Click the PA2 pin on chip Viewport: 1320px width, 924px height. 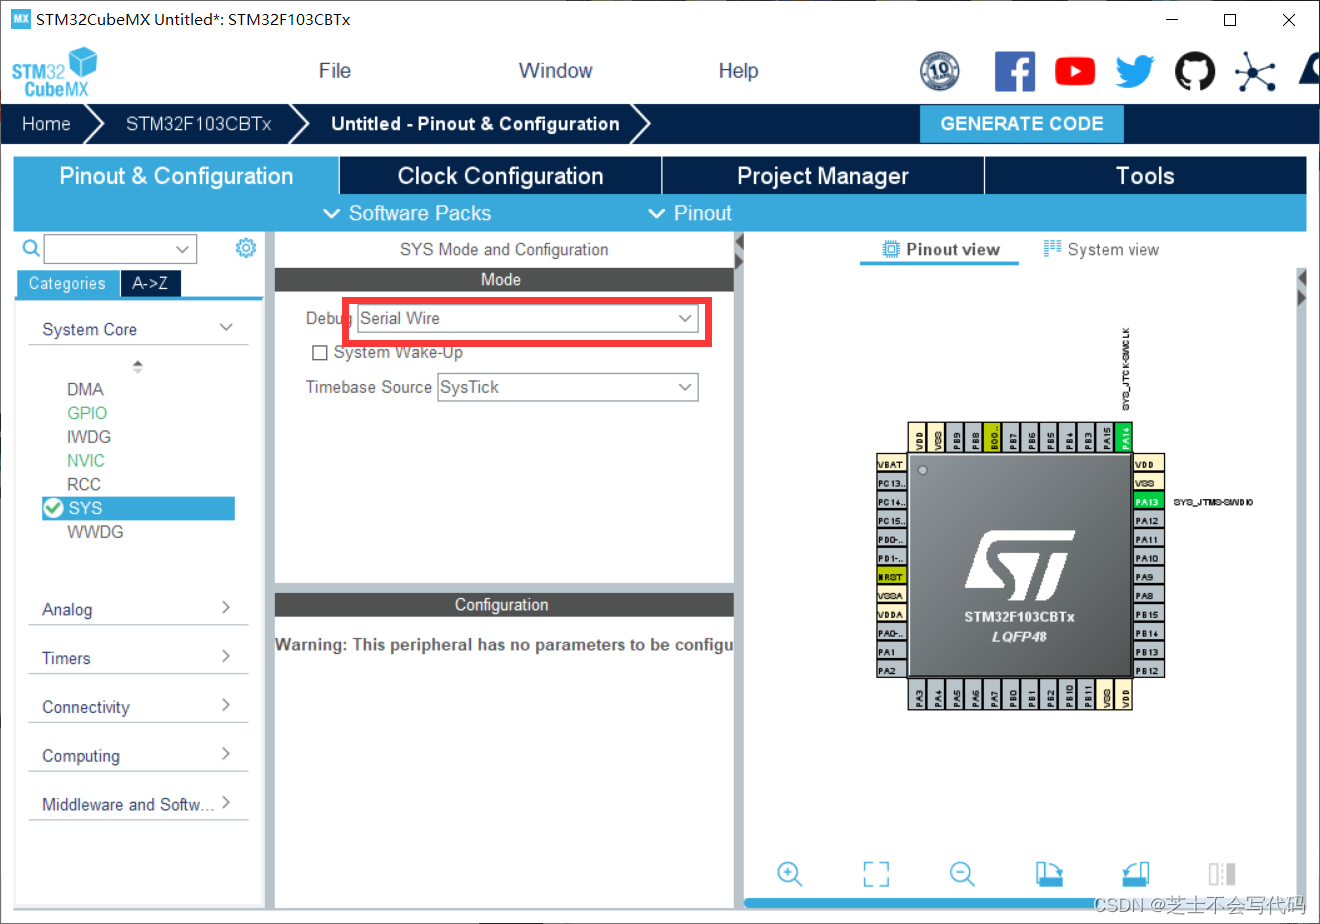point(891,671)
